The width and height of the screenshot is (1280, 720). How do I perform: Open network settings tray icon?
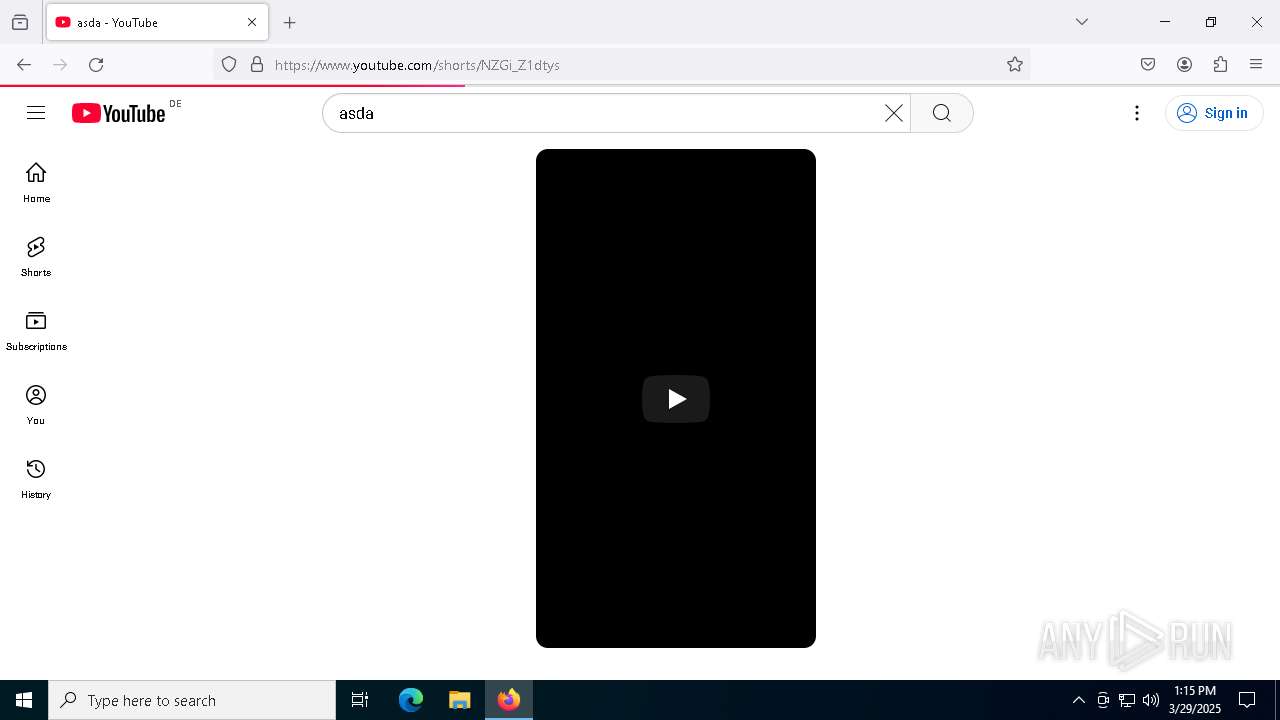tap(1127, 700)
